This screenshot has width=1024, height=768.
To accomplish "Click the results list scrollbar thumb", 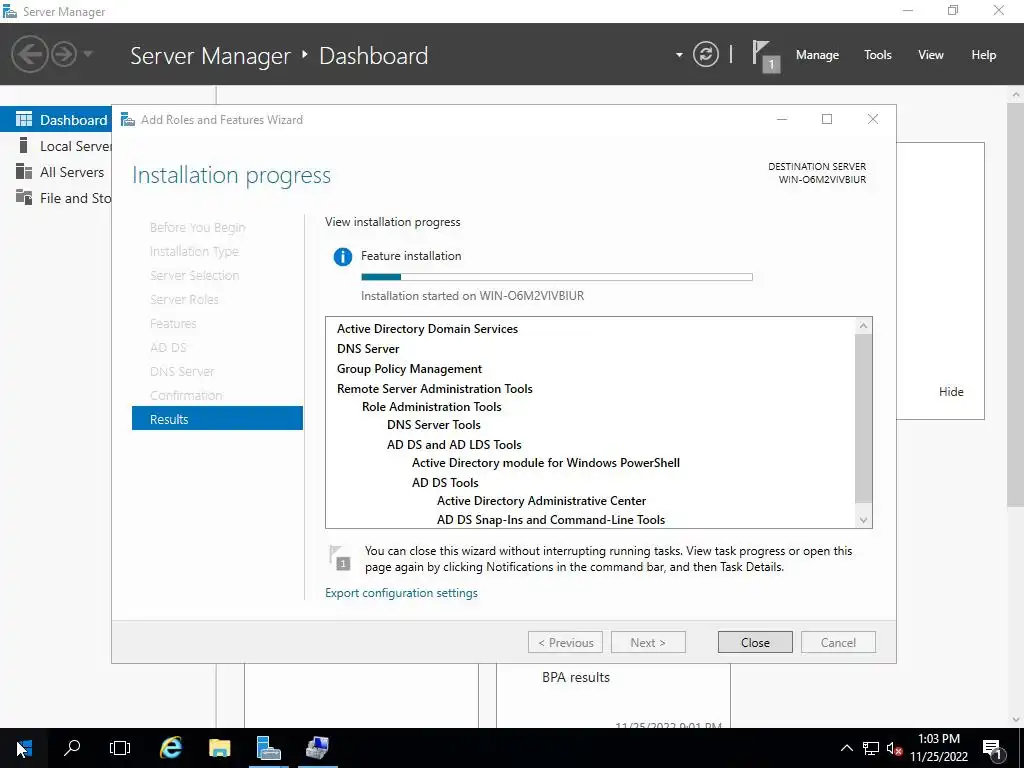I will pos(863,418).
